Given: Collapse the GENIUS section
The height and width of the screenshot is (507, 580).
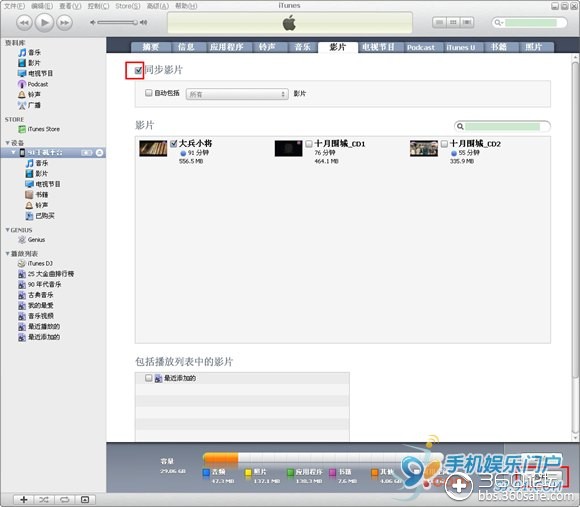Looking at the screenshot, I should [x=7, y=230].
